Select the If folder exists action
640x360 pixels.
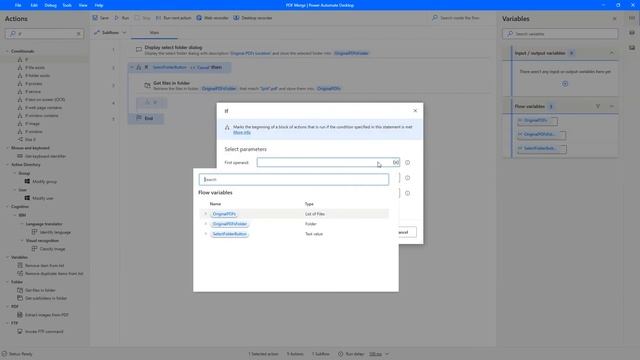point(37,76)
